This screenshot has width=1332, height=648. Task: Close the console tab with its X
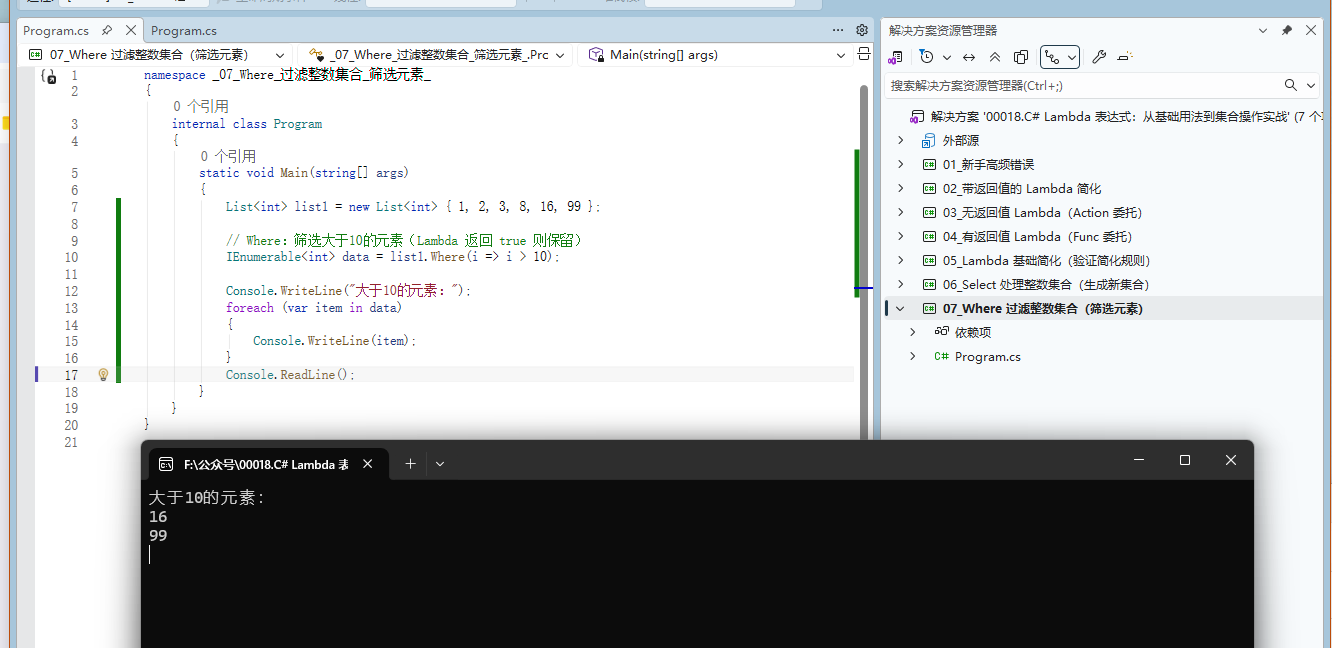[x=368, y=464]
